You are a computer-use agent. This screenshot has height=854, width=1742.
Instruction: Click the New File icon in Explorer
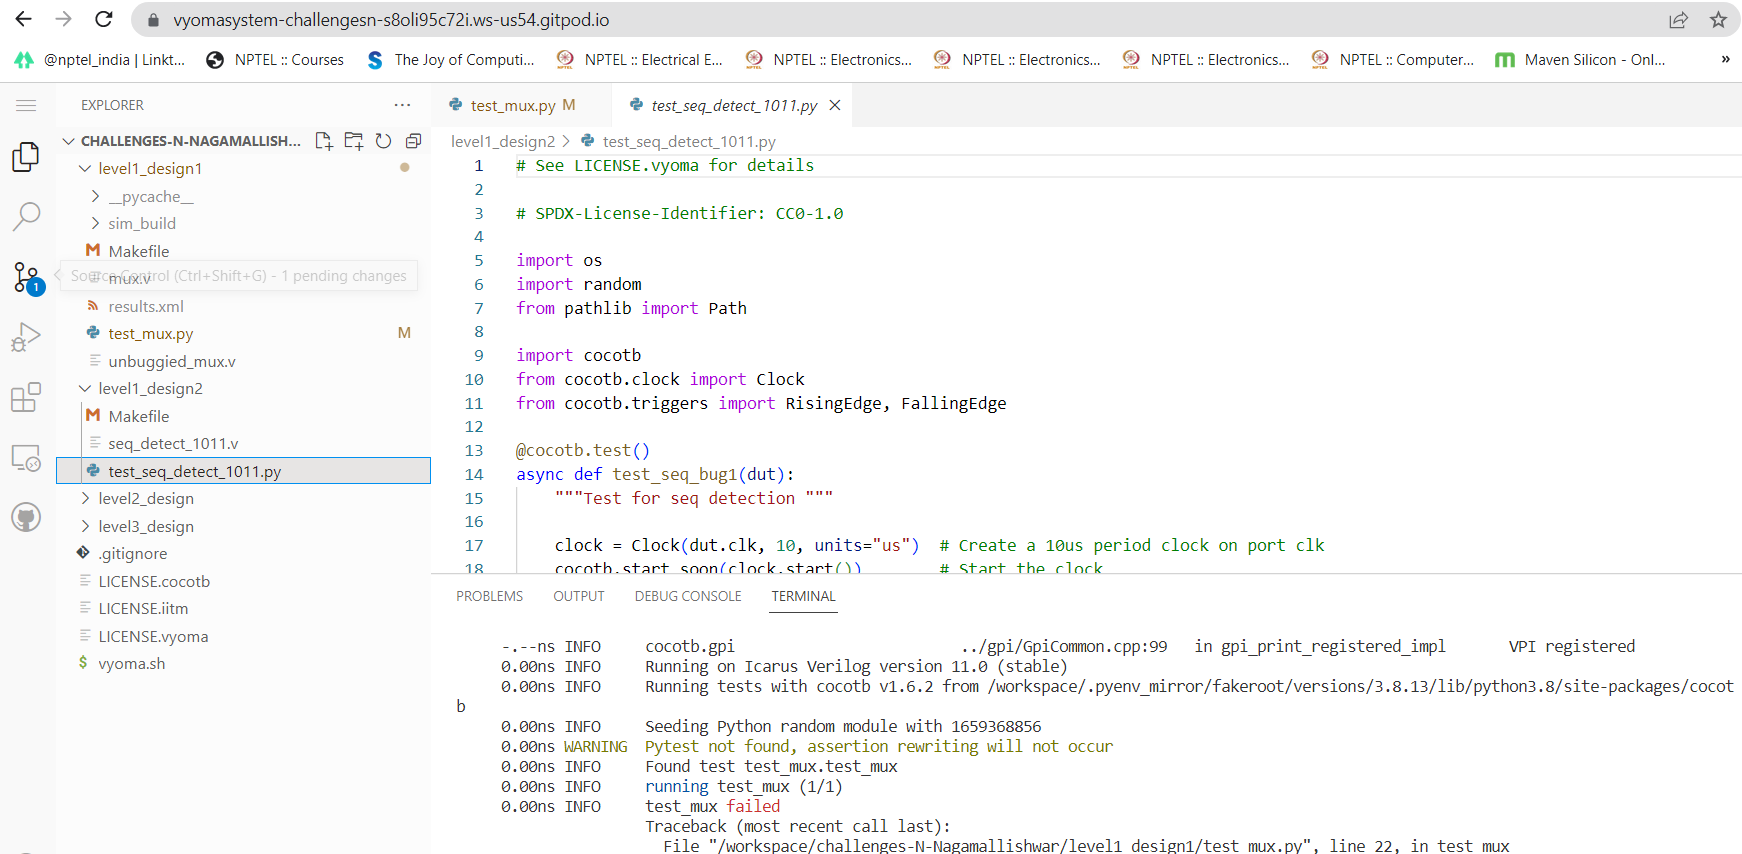point(324,141)
